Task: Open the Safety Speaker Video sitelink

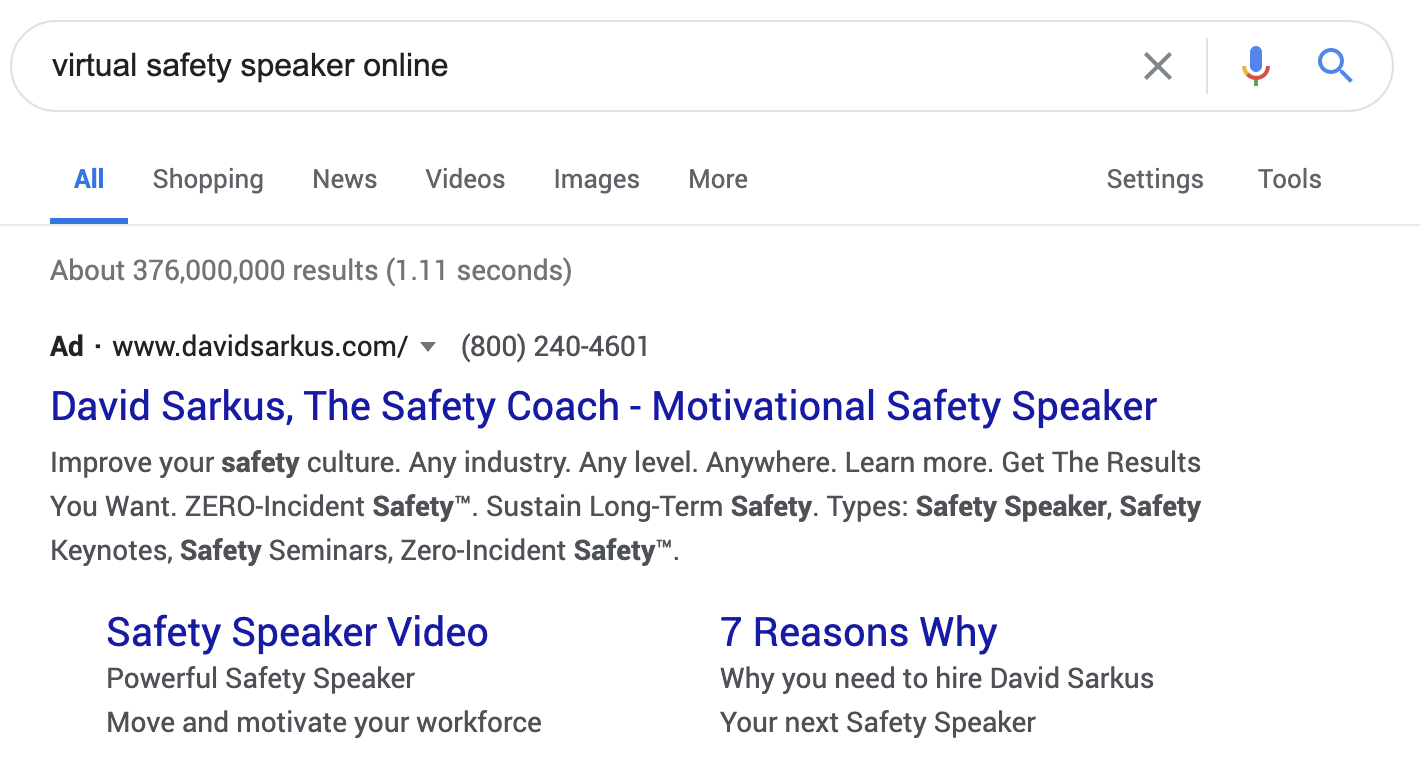Action: pyautogui.click(x=297, y=632)
